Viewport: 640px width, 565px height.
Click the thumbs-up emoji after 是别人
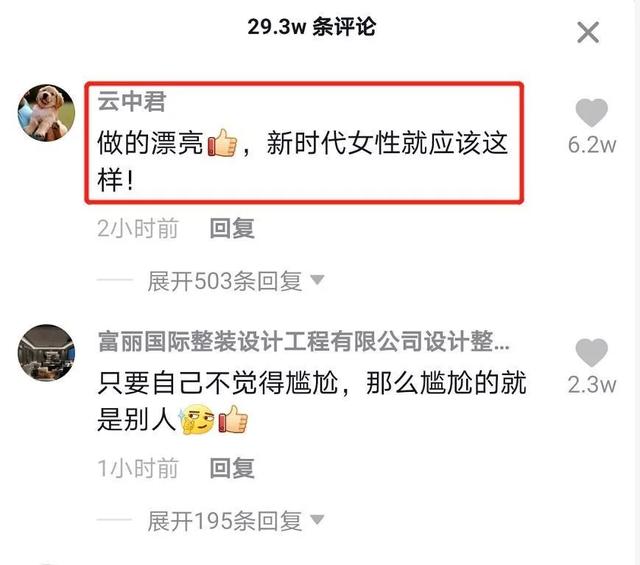click(x=233, y=419)
